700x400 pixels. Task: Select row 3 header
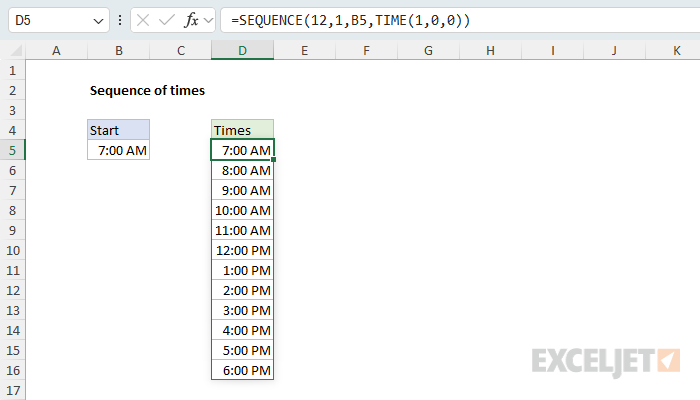(x=12, y=111)
